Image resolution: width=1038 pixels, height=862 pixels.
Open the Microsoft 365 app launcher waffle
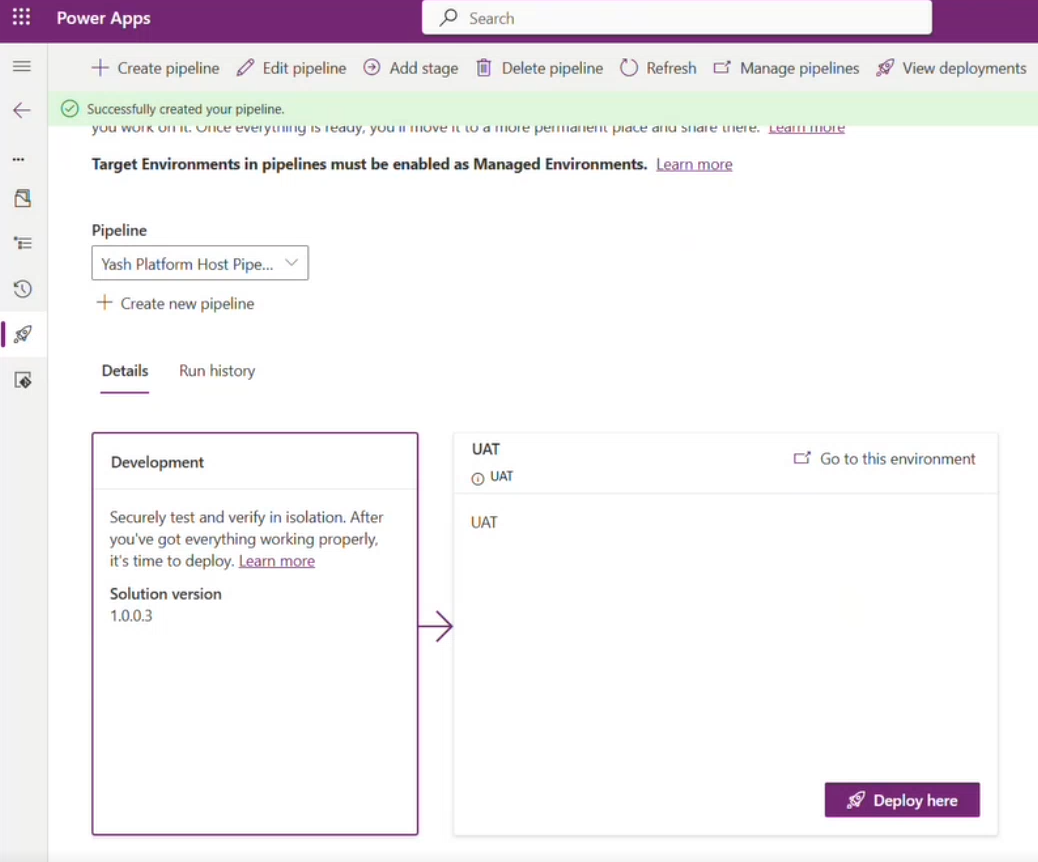point(21,17)
